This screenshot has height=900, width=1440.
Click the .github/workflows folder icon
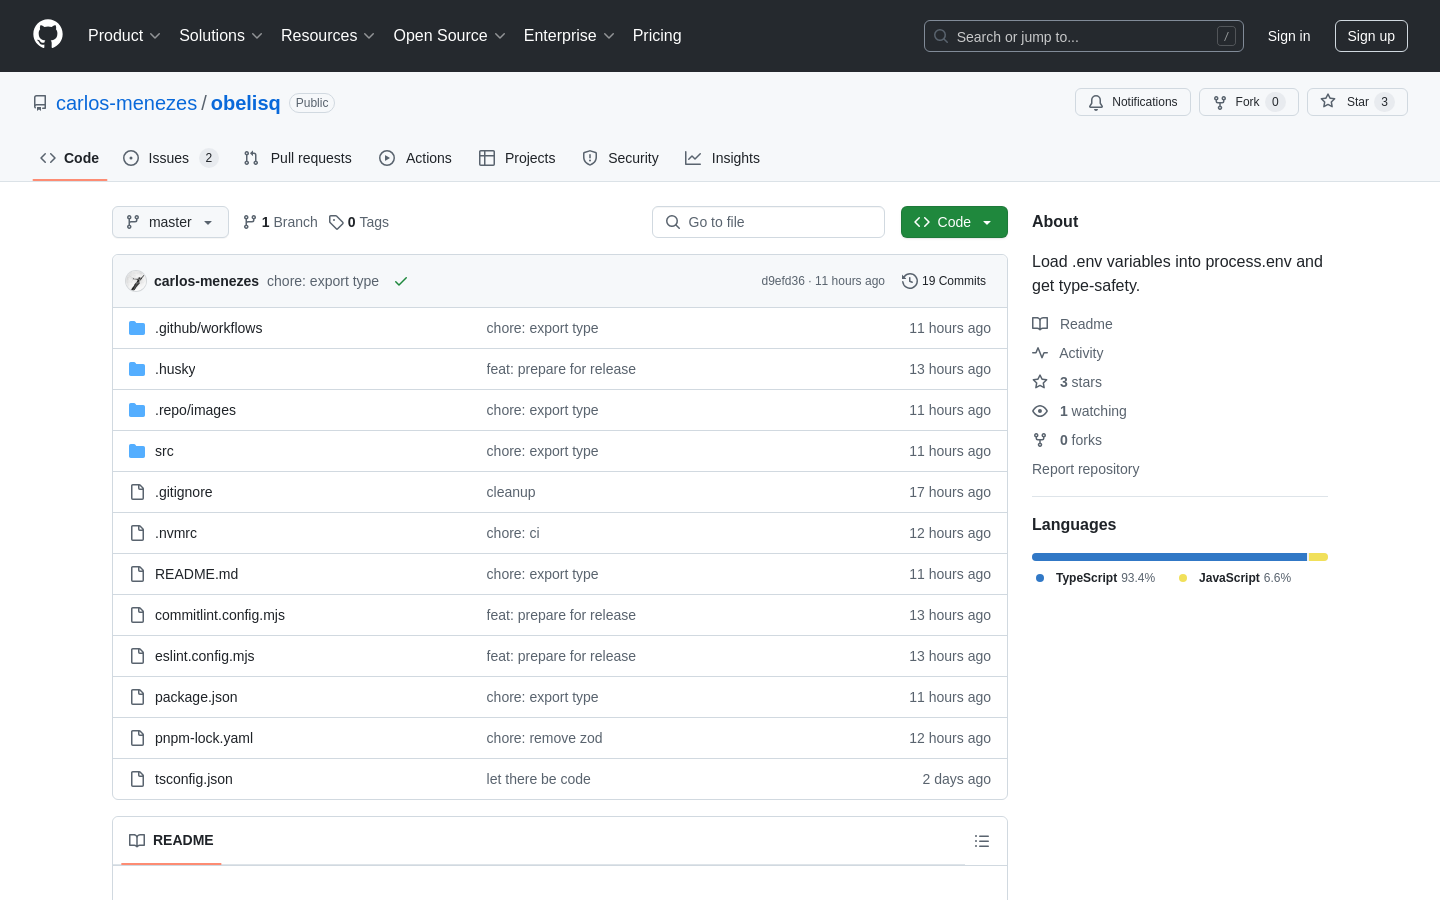(137, 328)
